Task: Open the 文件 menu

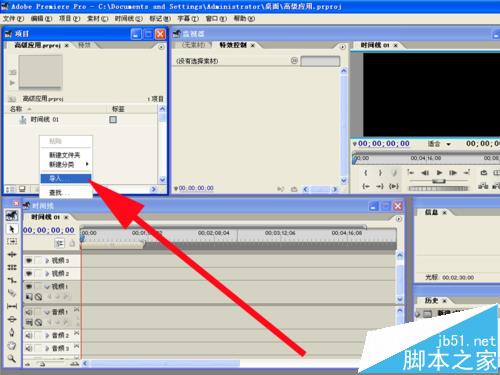Action: [13, 19]
